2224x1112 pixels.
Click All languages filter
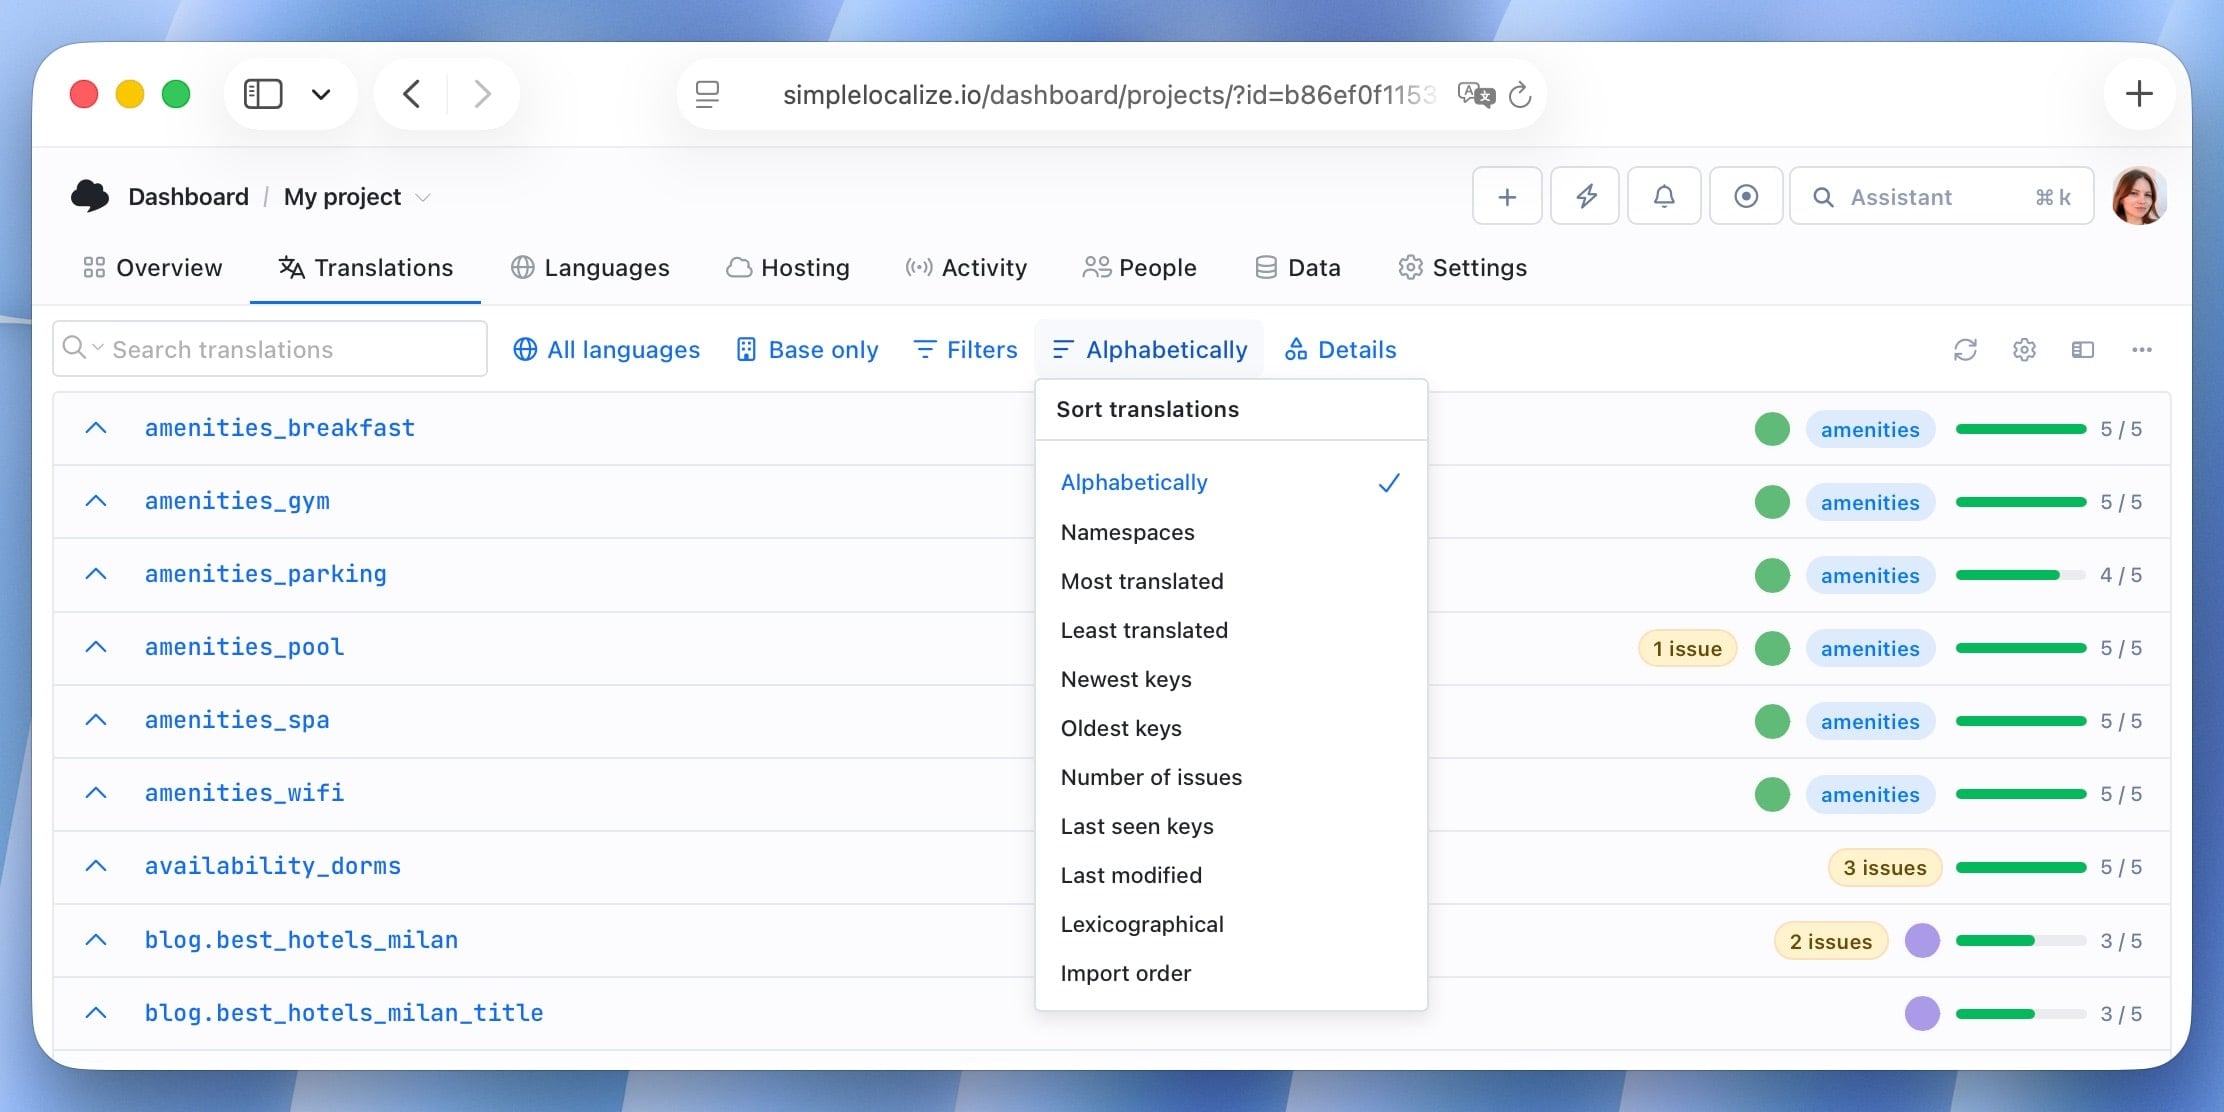pos(606,350)
